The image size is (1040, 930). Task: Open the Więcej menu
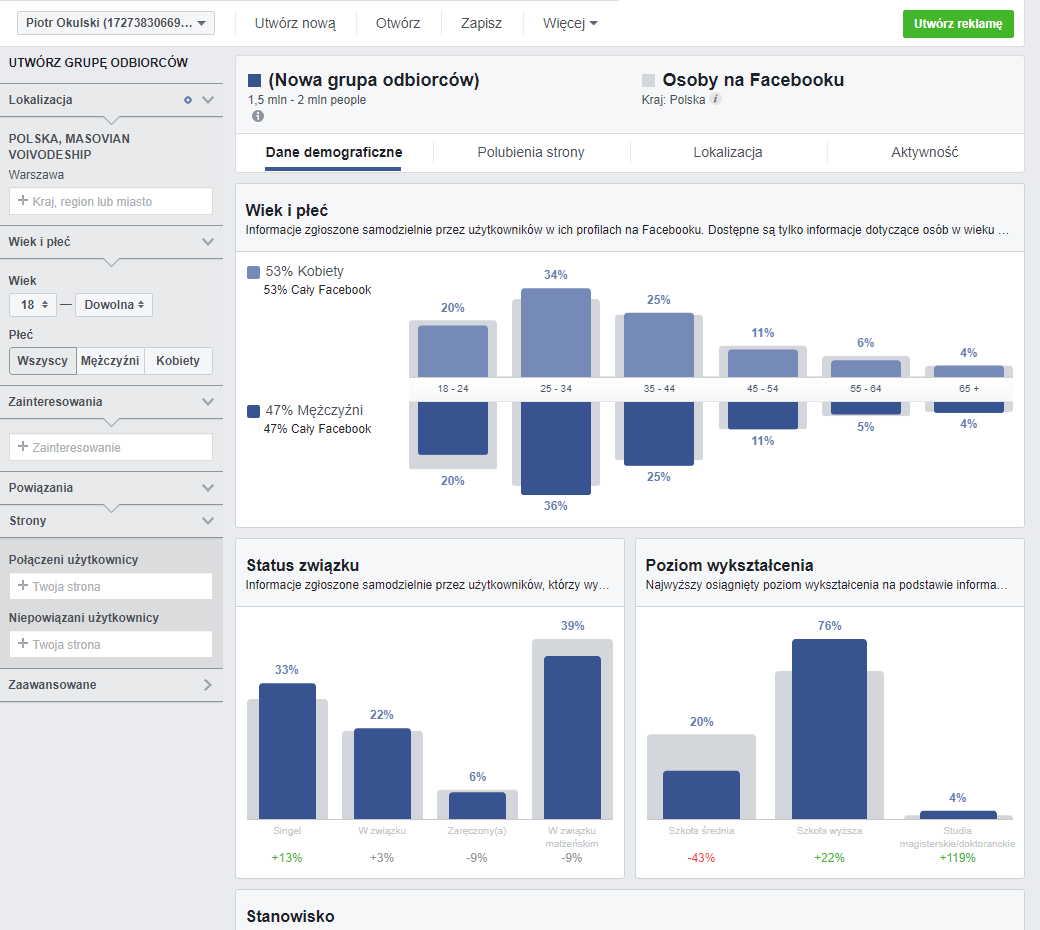[x=569, y=22]
